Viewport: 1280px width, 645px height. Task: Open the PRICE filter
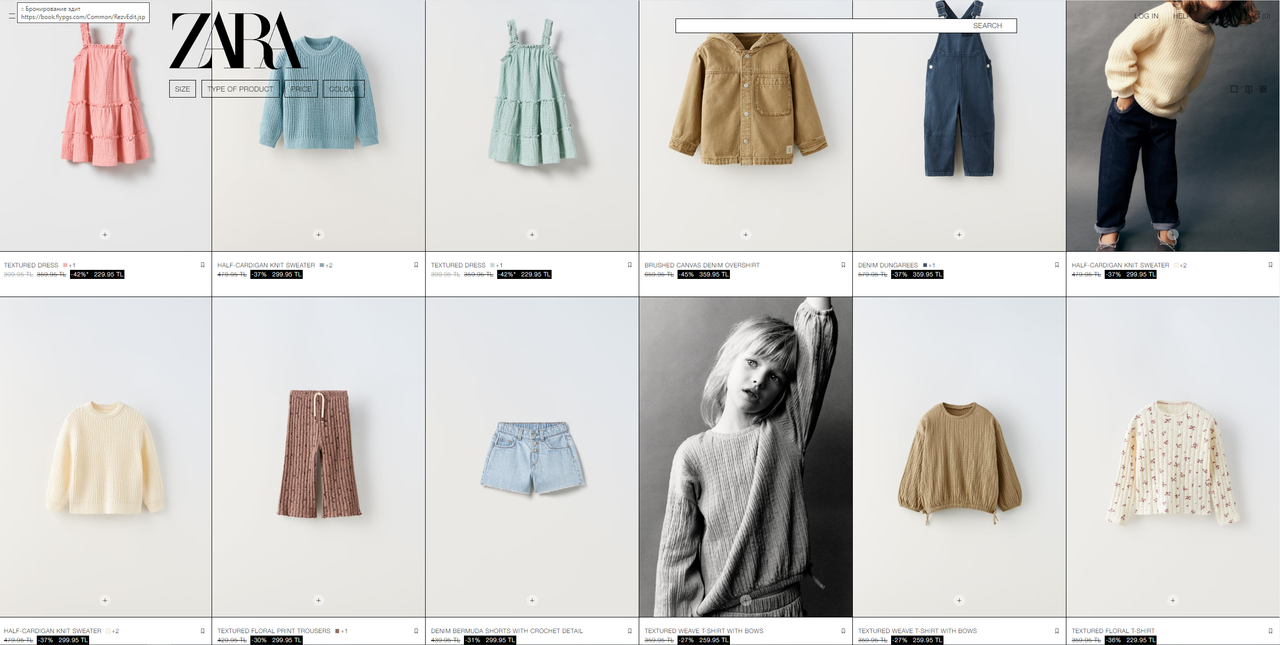[301, 89]
